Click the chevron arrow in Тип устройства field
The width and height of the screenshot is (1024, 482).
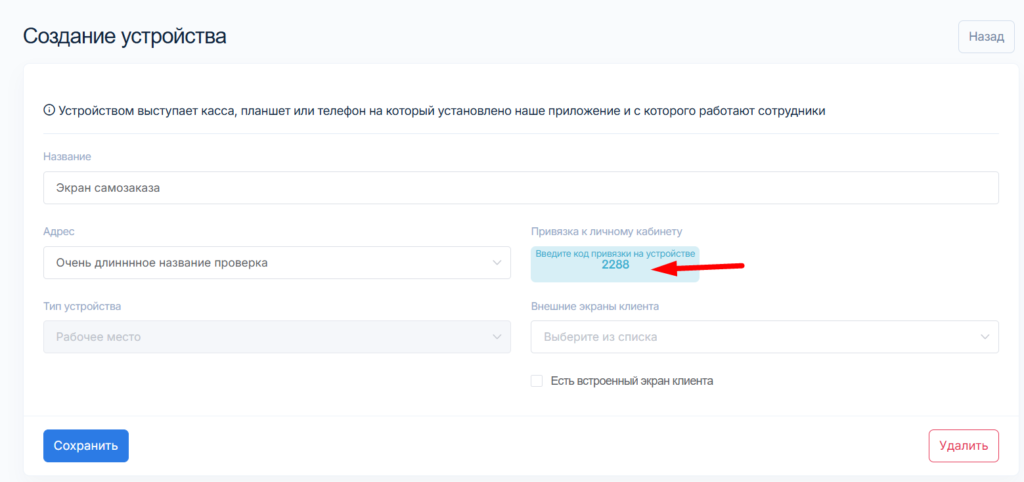coord(497,337)
